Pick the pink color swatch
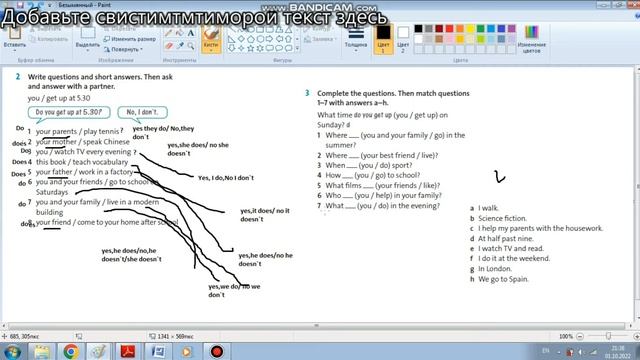Viewport: 640px width, 360px height. pyautogui.click(x=449, y=39)
